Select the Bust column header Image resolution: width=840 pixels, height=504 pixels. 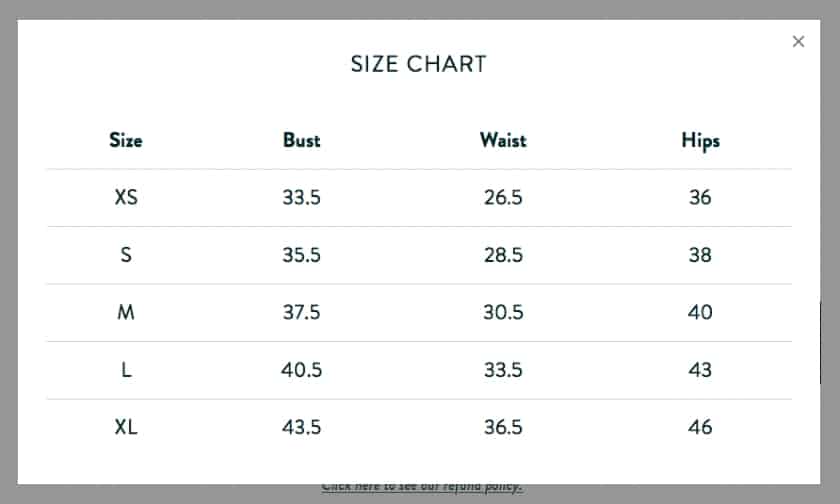(x=302, y=140)
